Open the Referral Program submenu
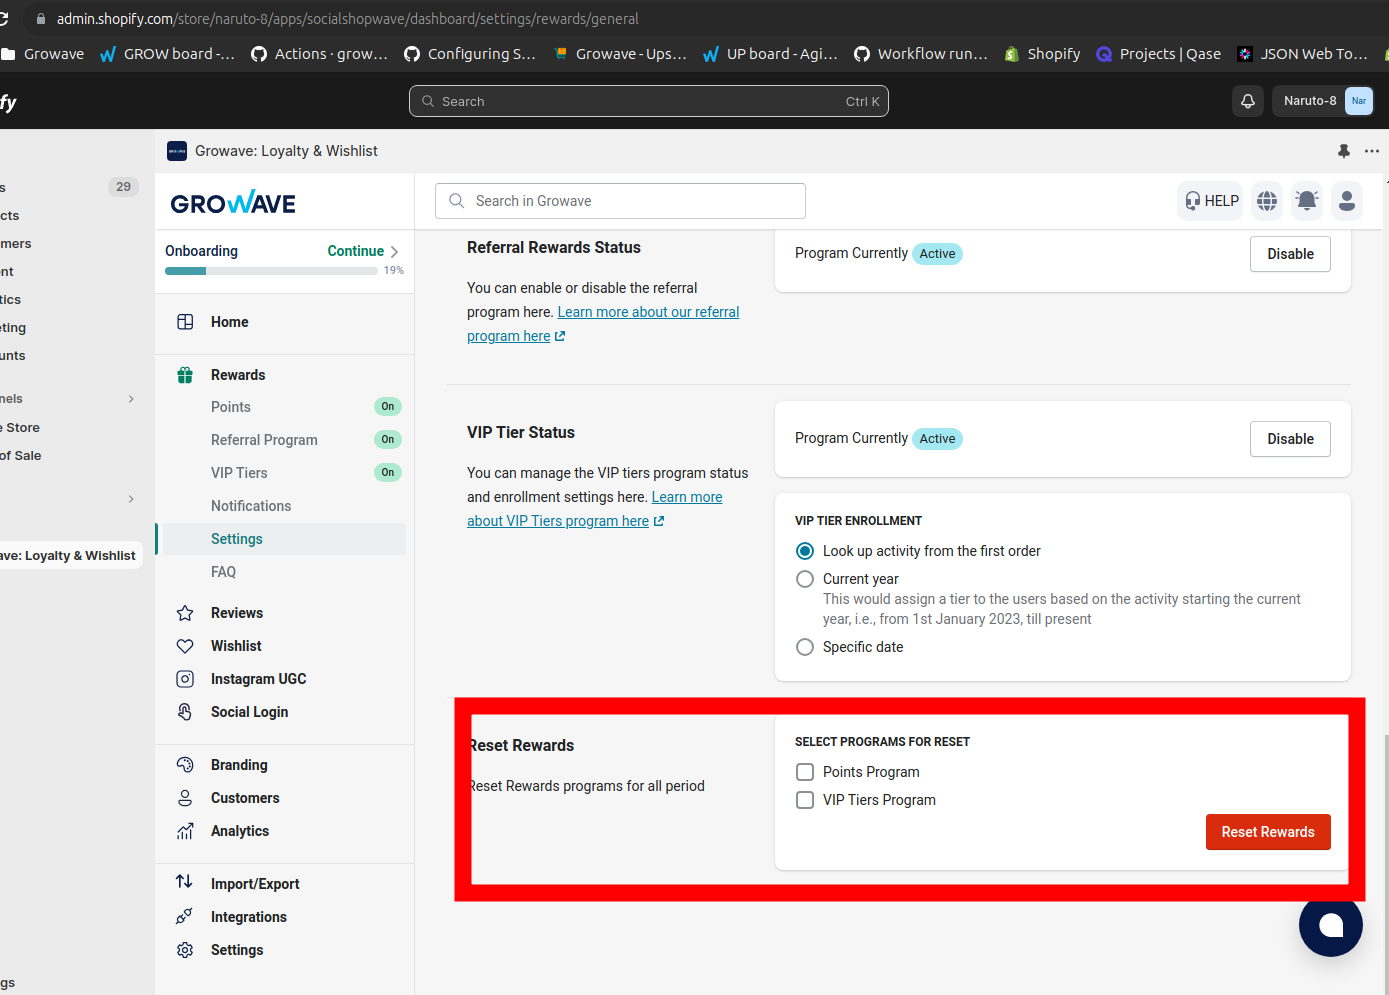The image size is (1389, 995). 264,440
